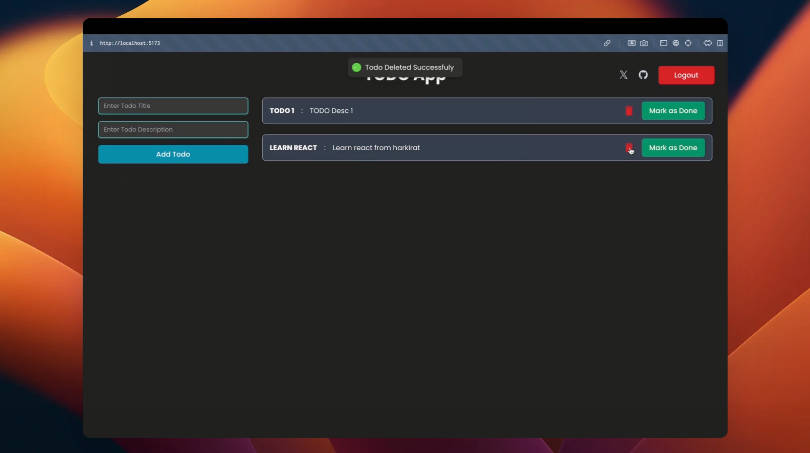Screen dimensions: 810x453
Task: Click the chain link icon in browser bar
Action: pyautogui.click(x=607, y=43)
